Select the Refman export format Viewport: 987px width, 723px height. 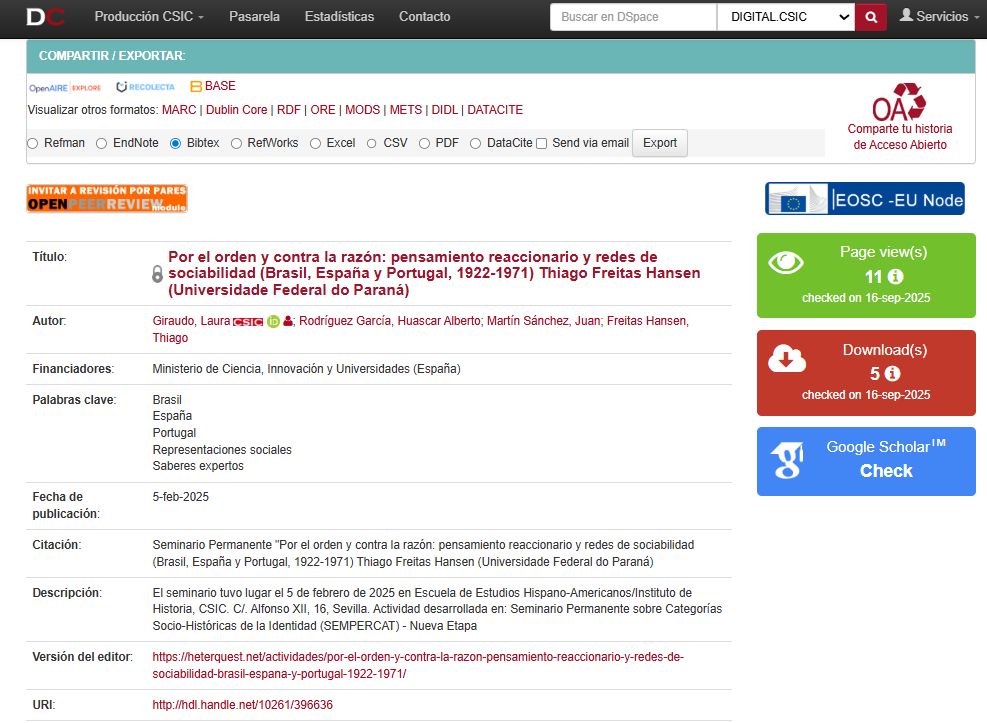coord(33,143)
